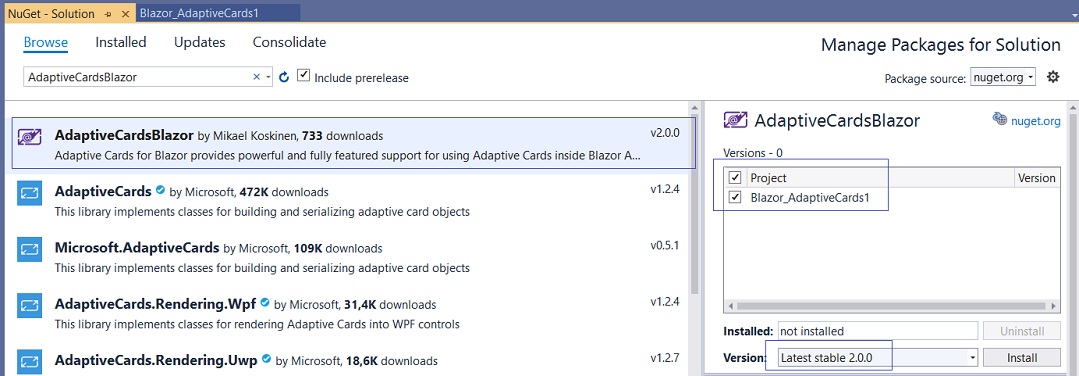Screen dimensions: 1079x376
Task: Install the AdaptiveCardsBlazor package
Action: [x=1021, y=358]
